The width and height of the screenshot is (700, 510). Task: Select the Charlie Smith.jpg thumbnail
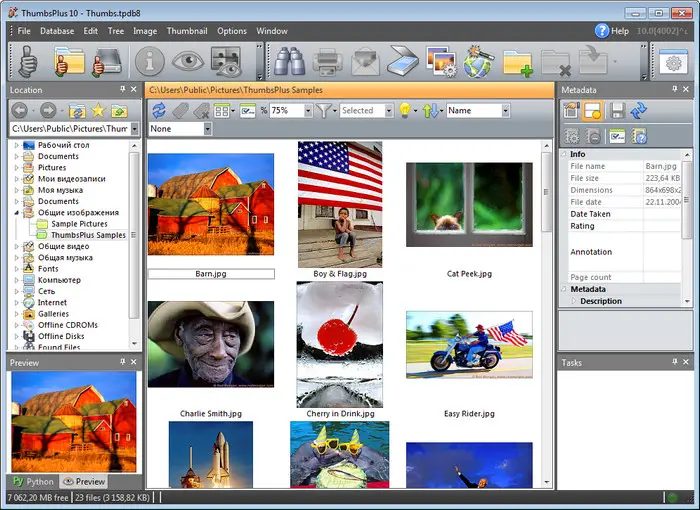(211, 344)
